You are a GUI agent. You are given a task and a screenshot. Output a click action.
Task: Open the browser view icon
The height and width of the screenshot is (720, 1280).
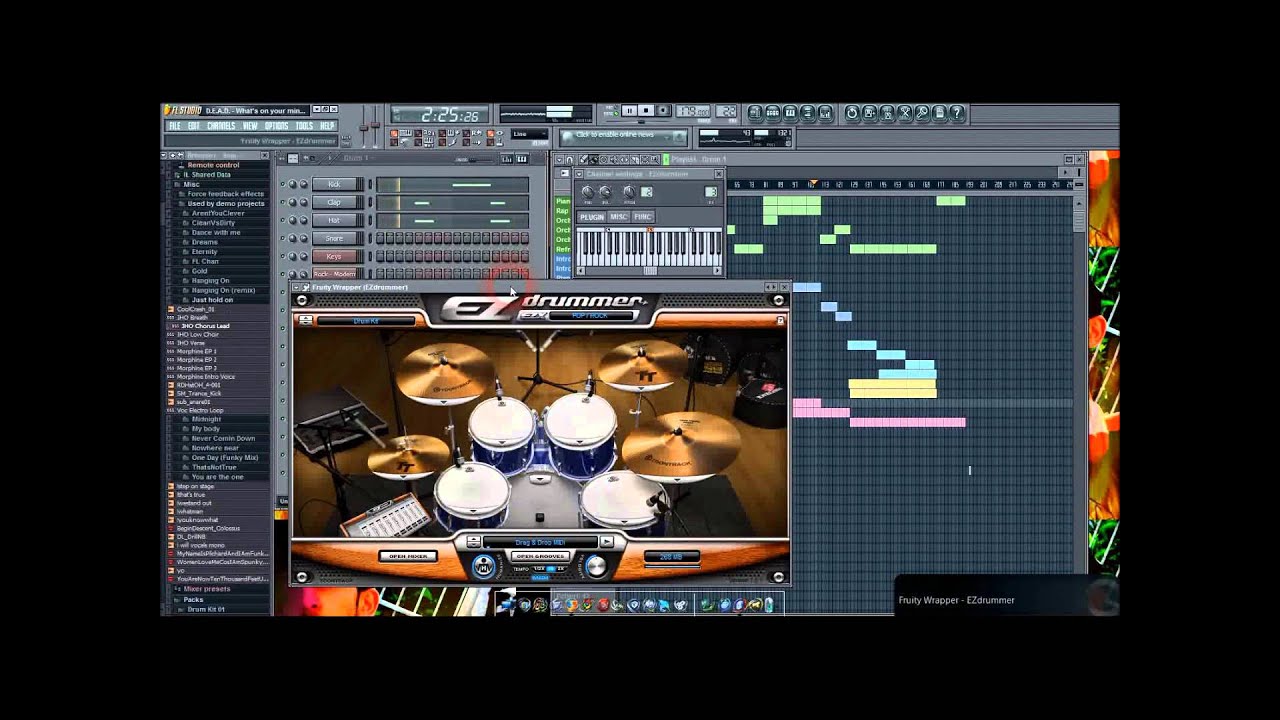(x=807, y=113)
